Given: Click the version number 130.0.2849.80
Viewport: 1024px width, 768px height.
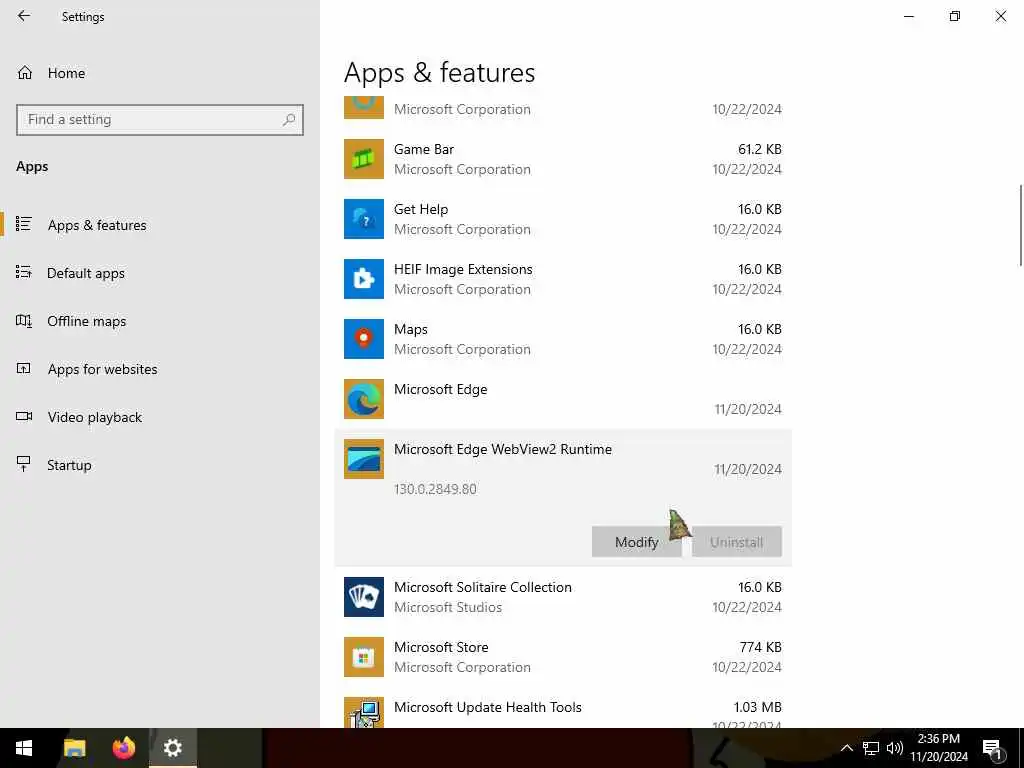Looking at the screenshot, I should click(435, 489).
